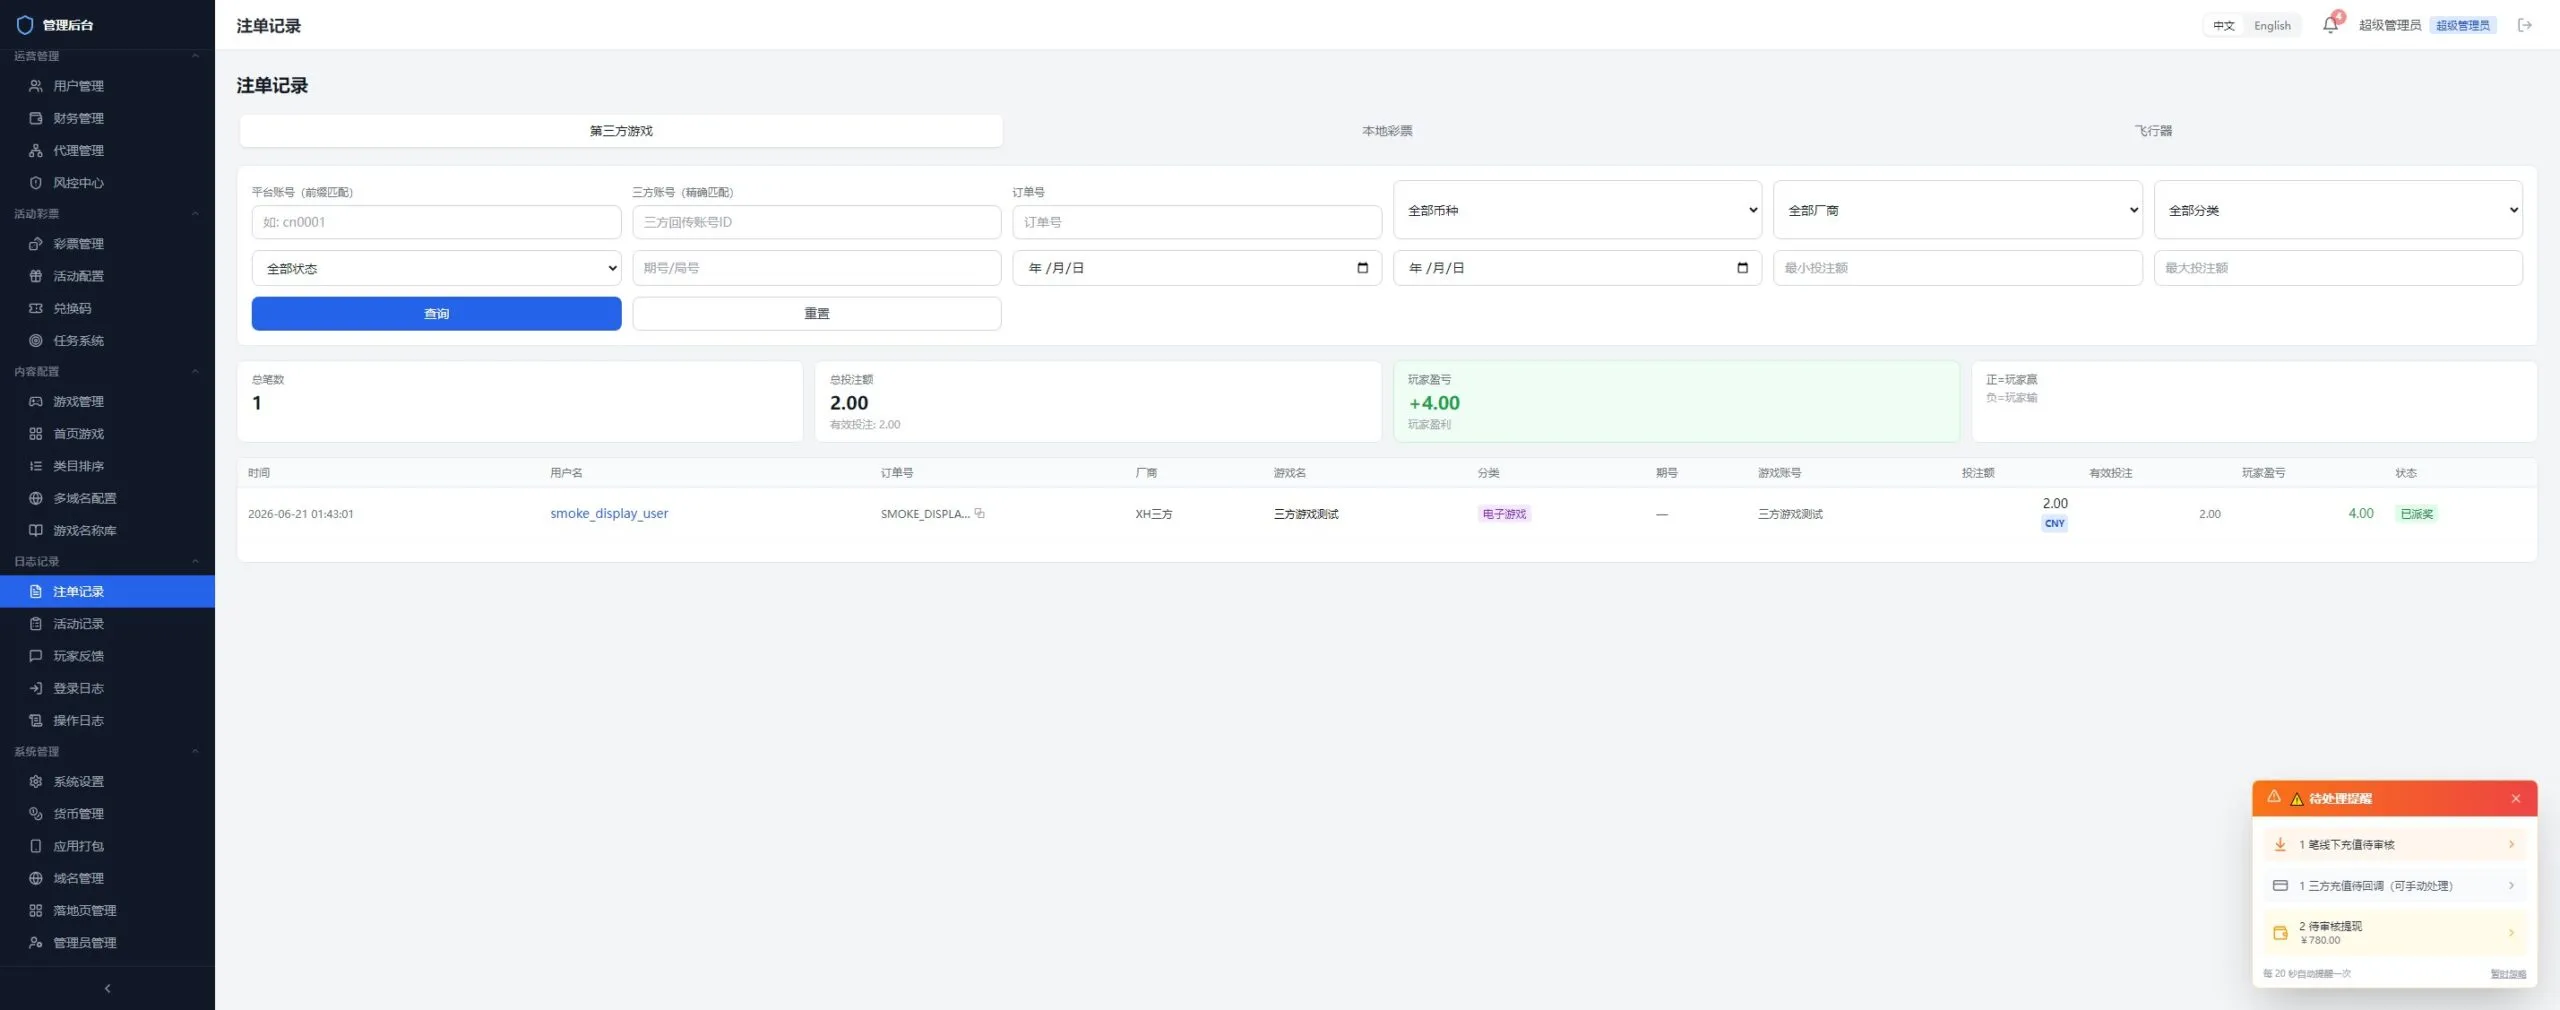This screenshot has width=2560, height=1010.
Task: Open 2 待审核提现 reminder
Action: click(2394, 932)
